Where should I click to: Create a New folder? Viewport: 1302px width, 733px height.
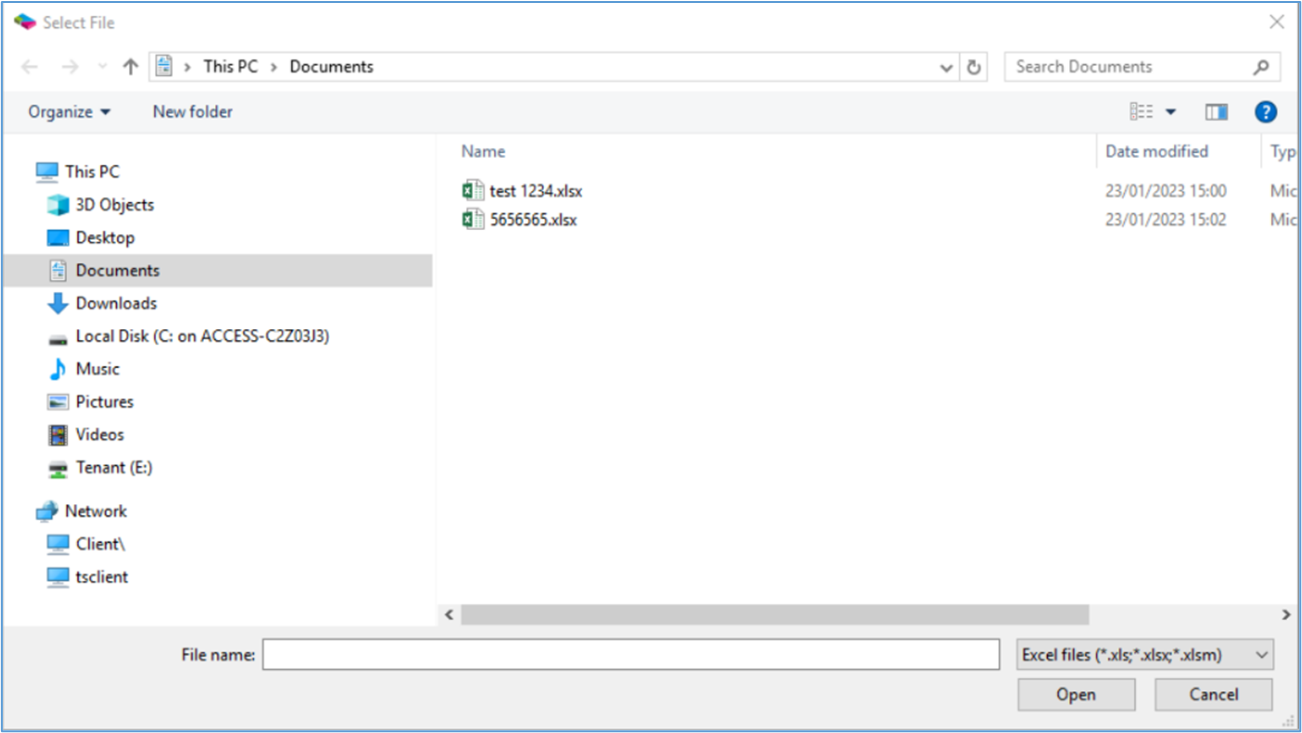coord(192,112)
